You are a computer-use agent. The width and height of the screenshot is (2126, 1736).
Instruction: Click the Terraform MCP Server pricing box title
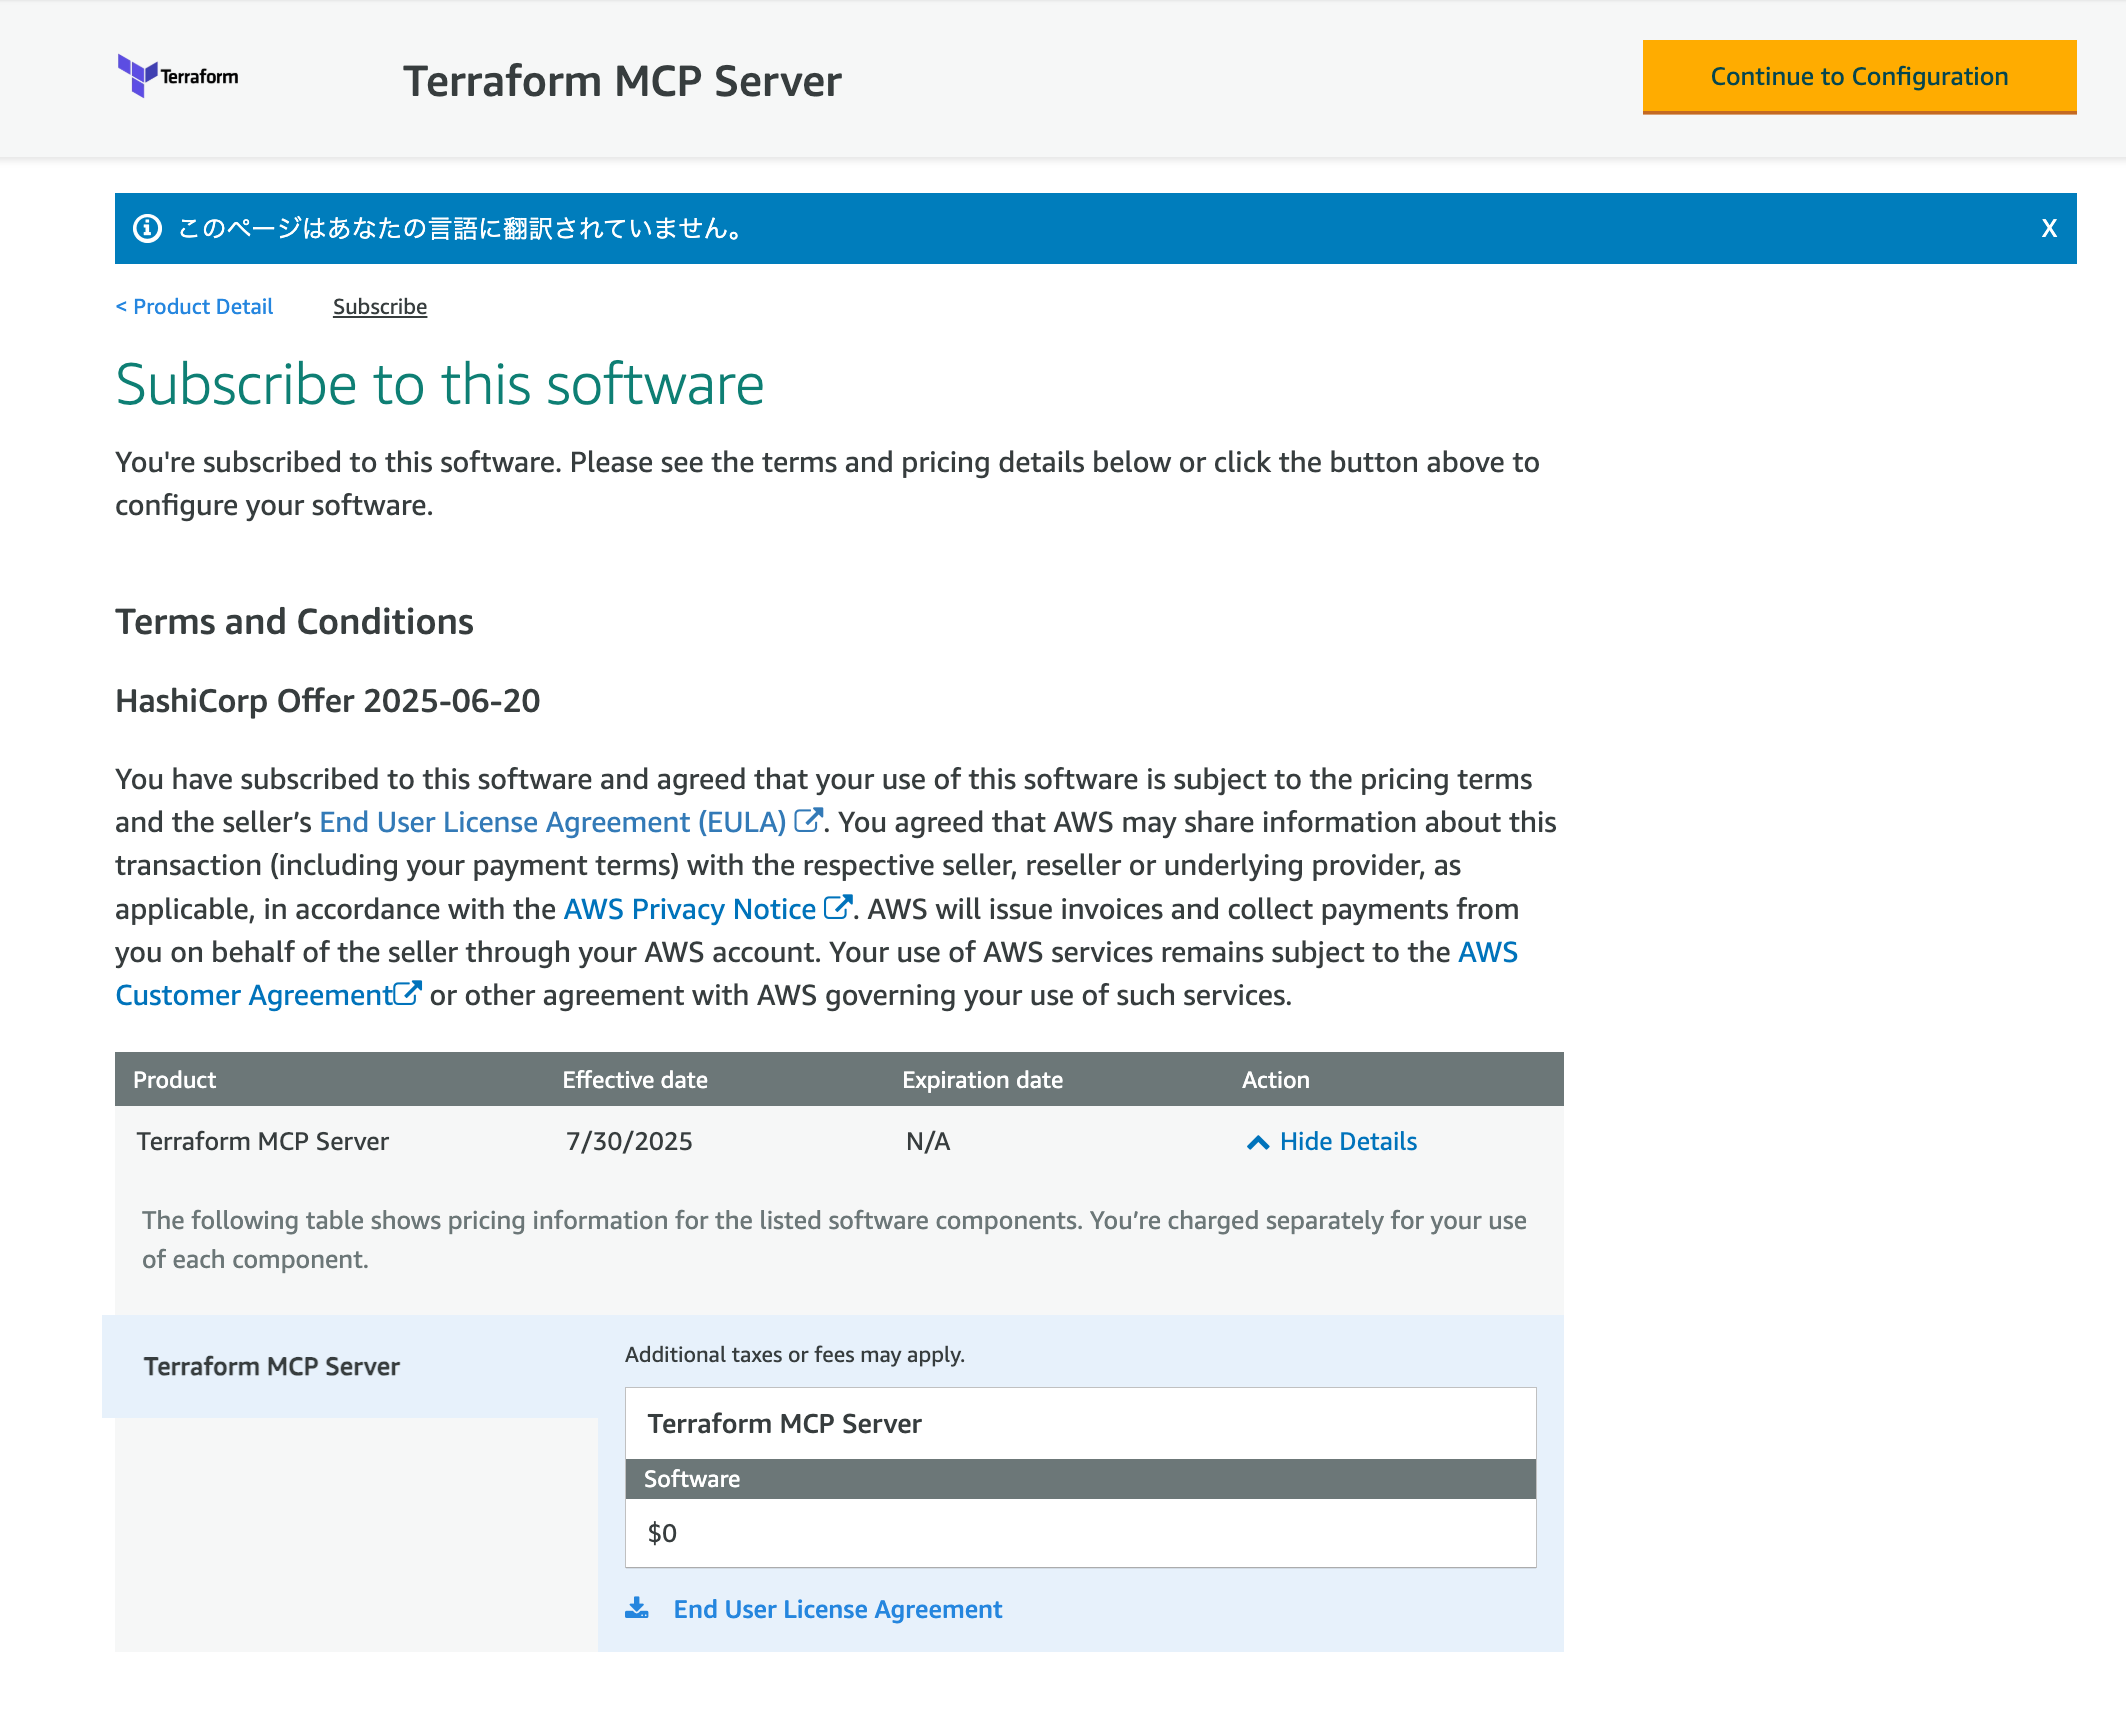click(x=785, y=1424)
